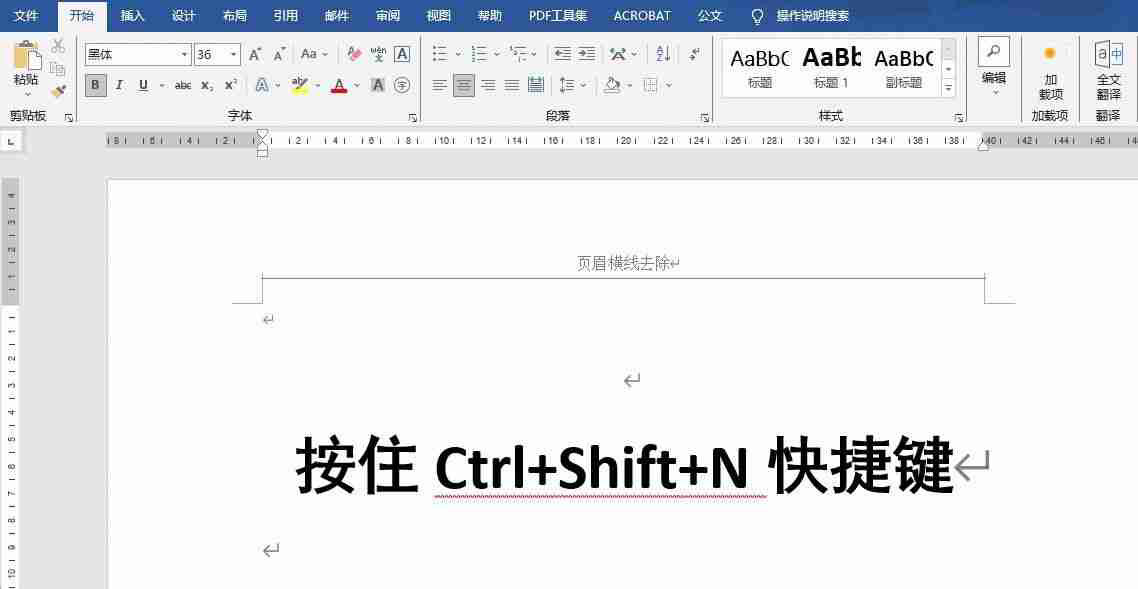
Task: Click the header text 页眉横线去除
Action: click(x=623, y=263)
